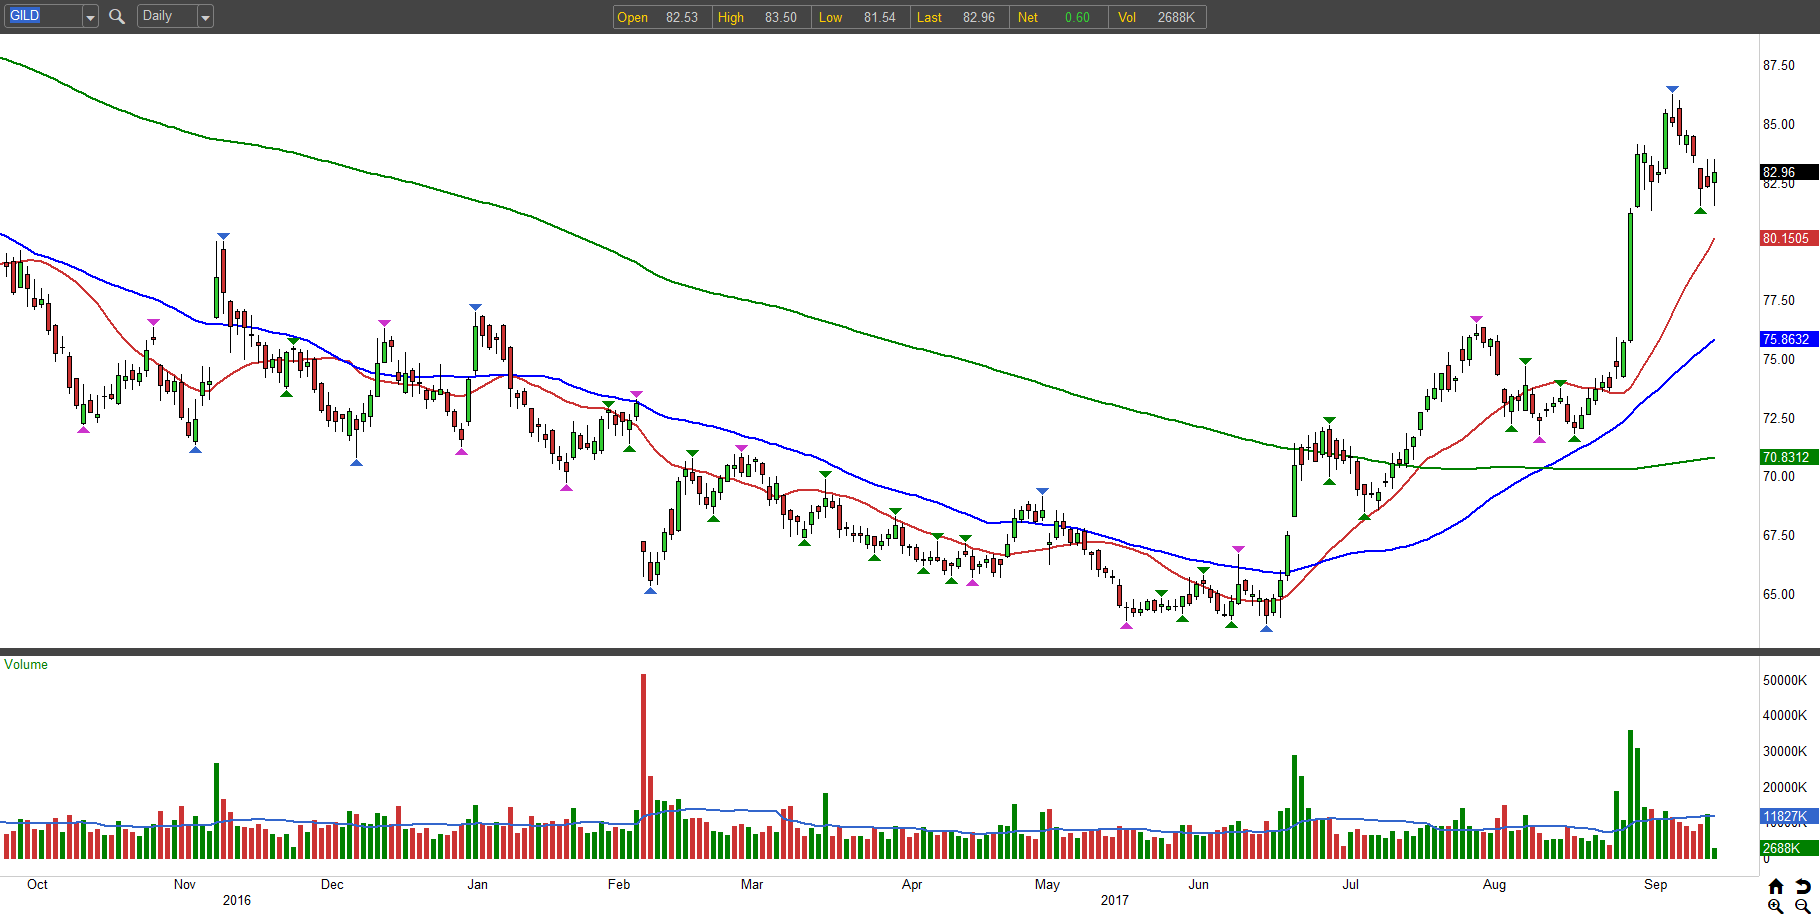The width and height of the screenshot is (1820, 916).
Task: Click the 72.50 price axis label
Action: click(x=1779, y=418)
